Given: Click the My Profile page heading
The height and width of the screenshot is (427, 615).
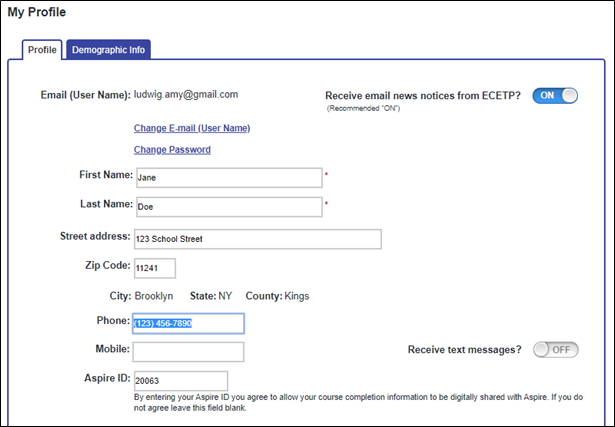Looking at the screenshot, I should tap(37, 12).
